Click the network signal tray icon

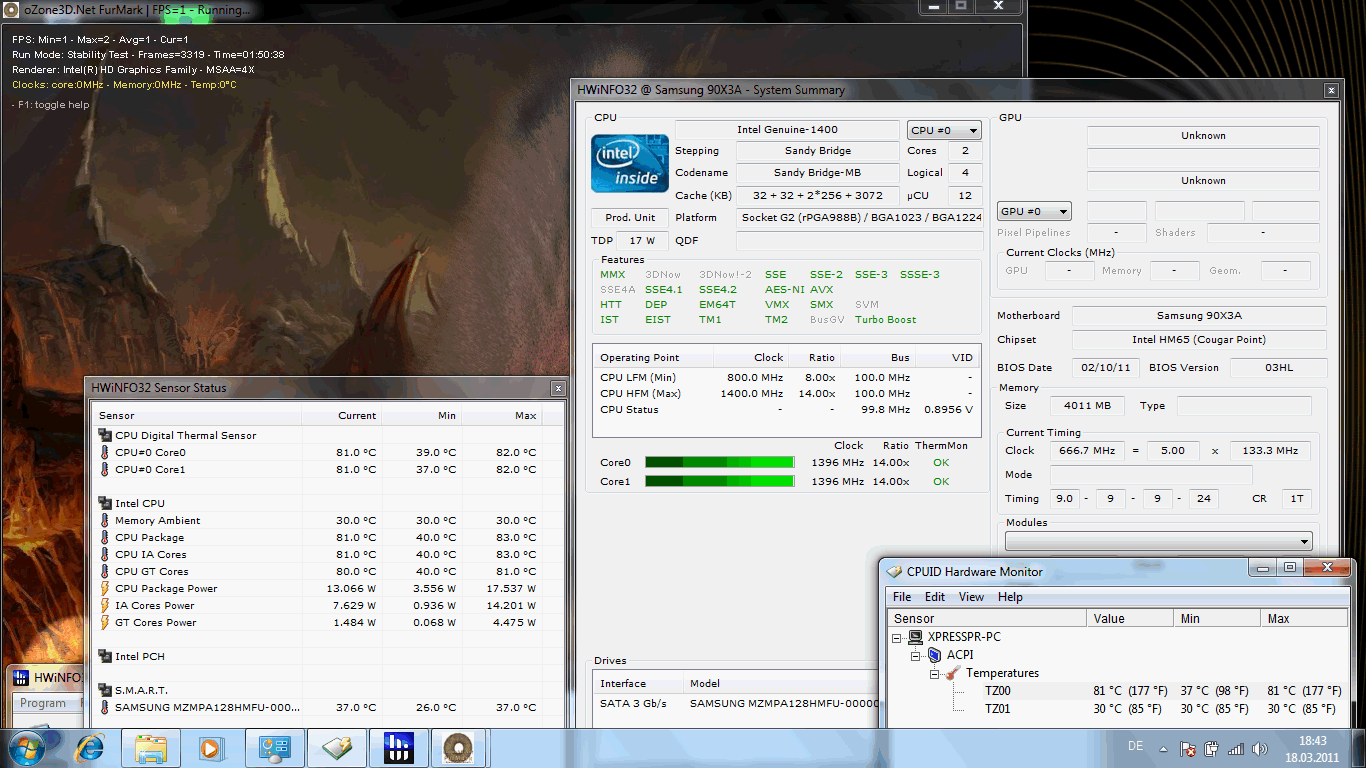[x=1236, y=748]
